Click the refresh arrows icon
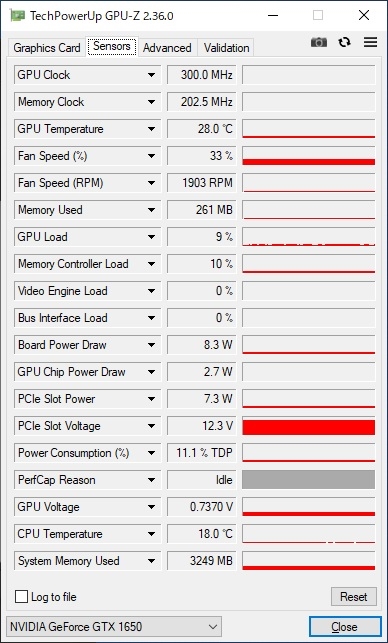 click(345, 42)
